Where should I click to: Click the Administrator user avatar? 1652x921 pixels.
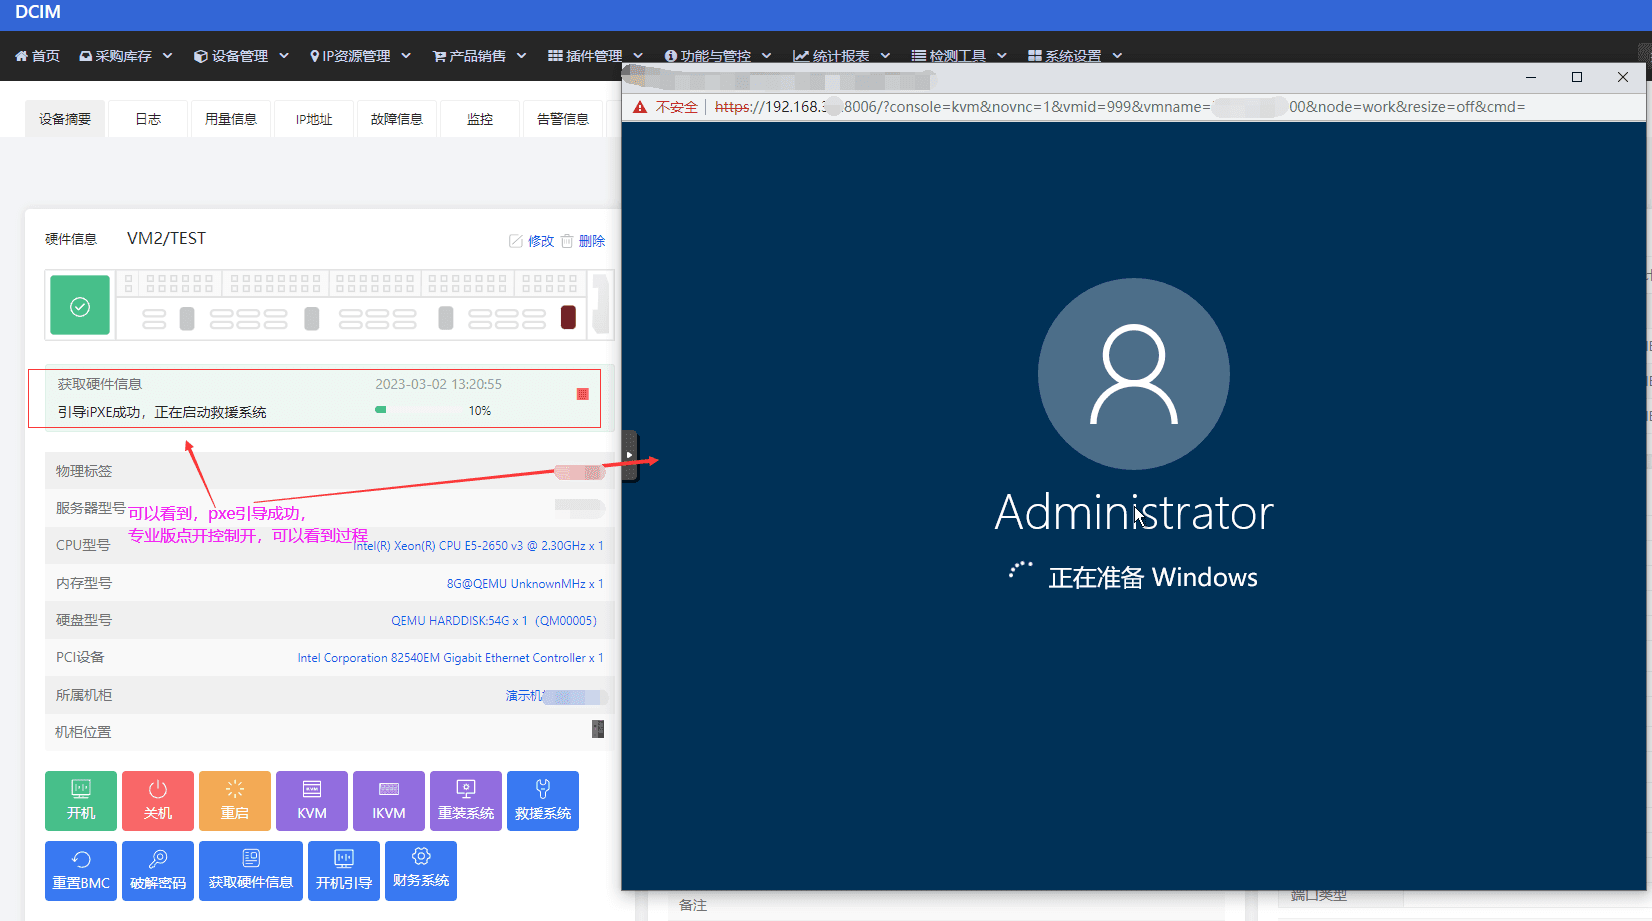coord(1134,374)
